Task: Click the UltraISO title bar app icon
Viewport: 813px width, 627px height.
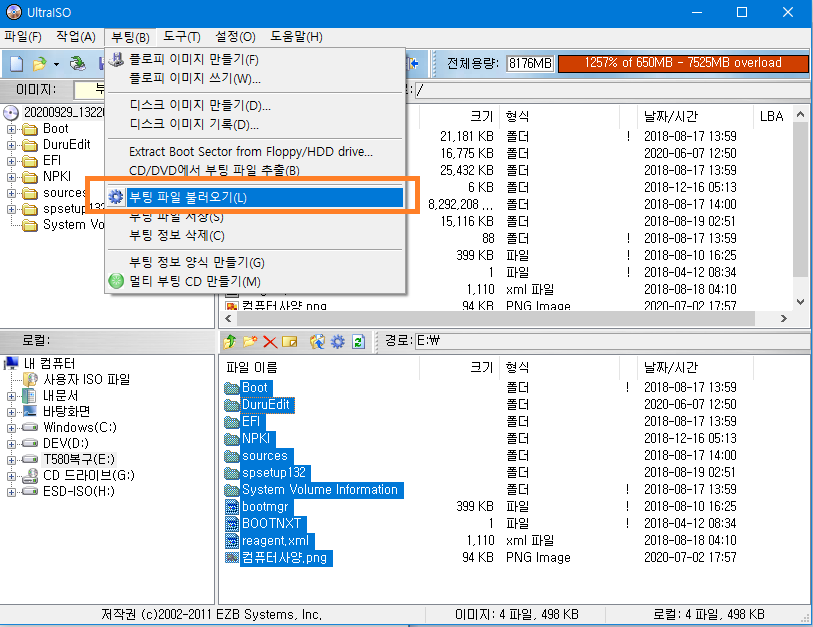Action: coord(14,12)
